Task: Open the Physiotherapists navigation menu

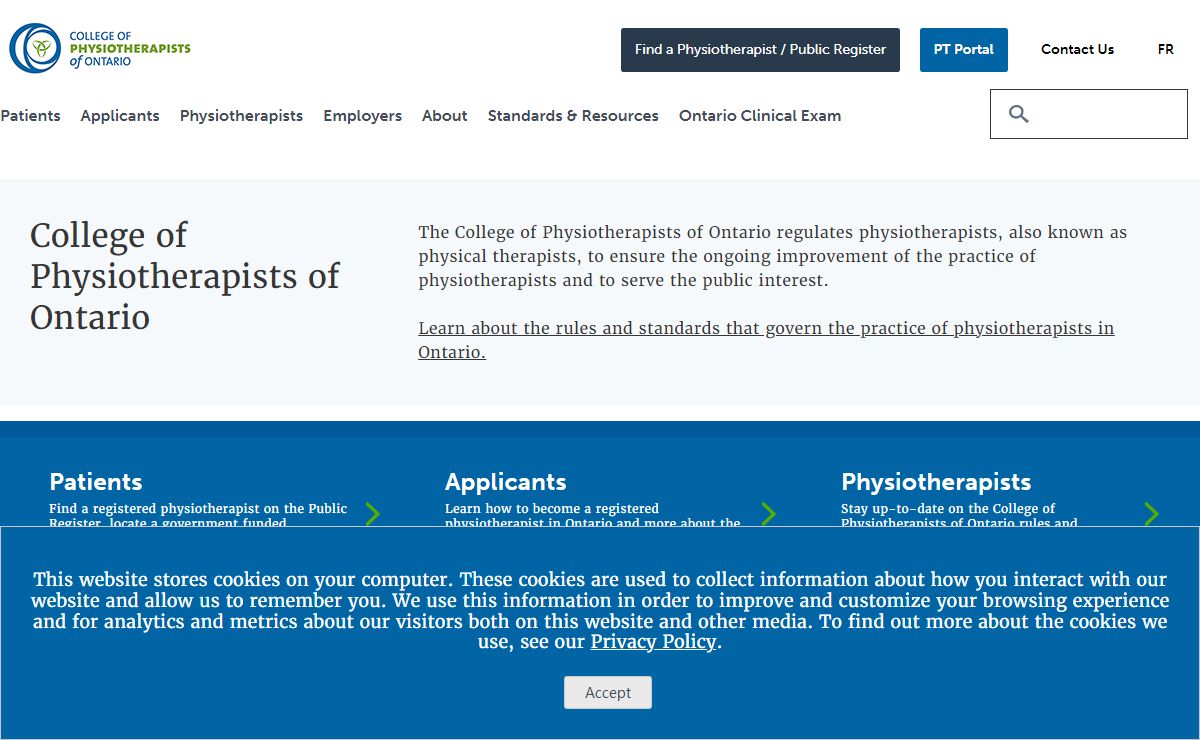Action: pyautogui.click(x=241, y=116)
